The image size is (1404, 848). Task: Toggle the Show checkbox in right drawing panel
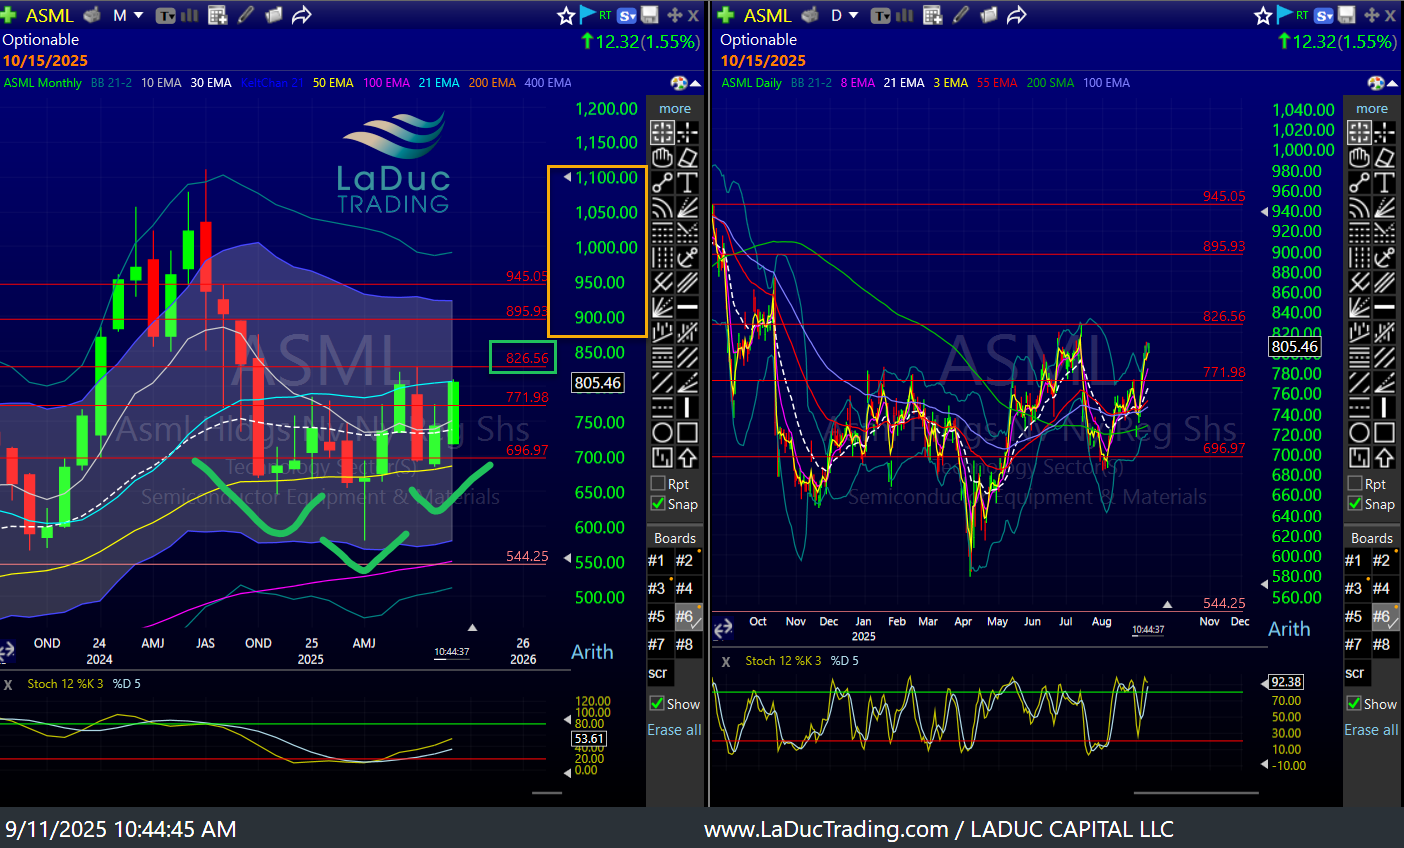coord(1355,704)
